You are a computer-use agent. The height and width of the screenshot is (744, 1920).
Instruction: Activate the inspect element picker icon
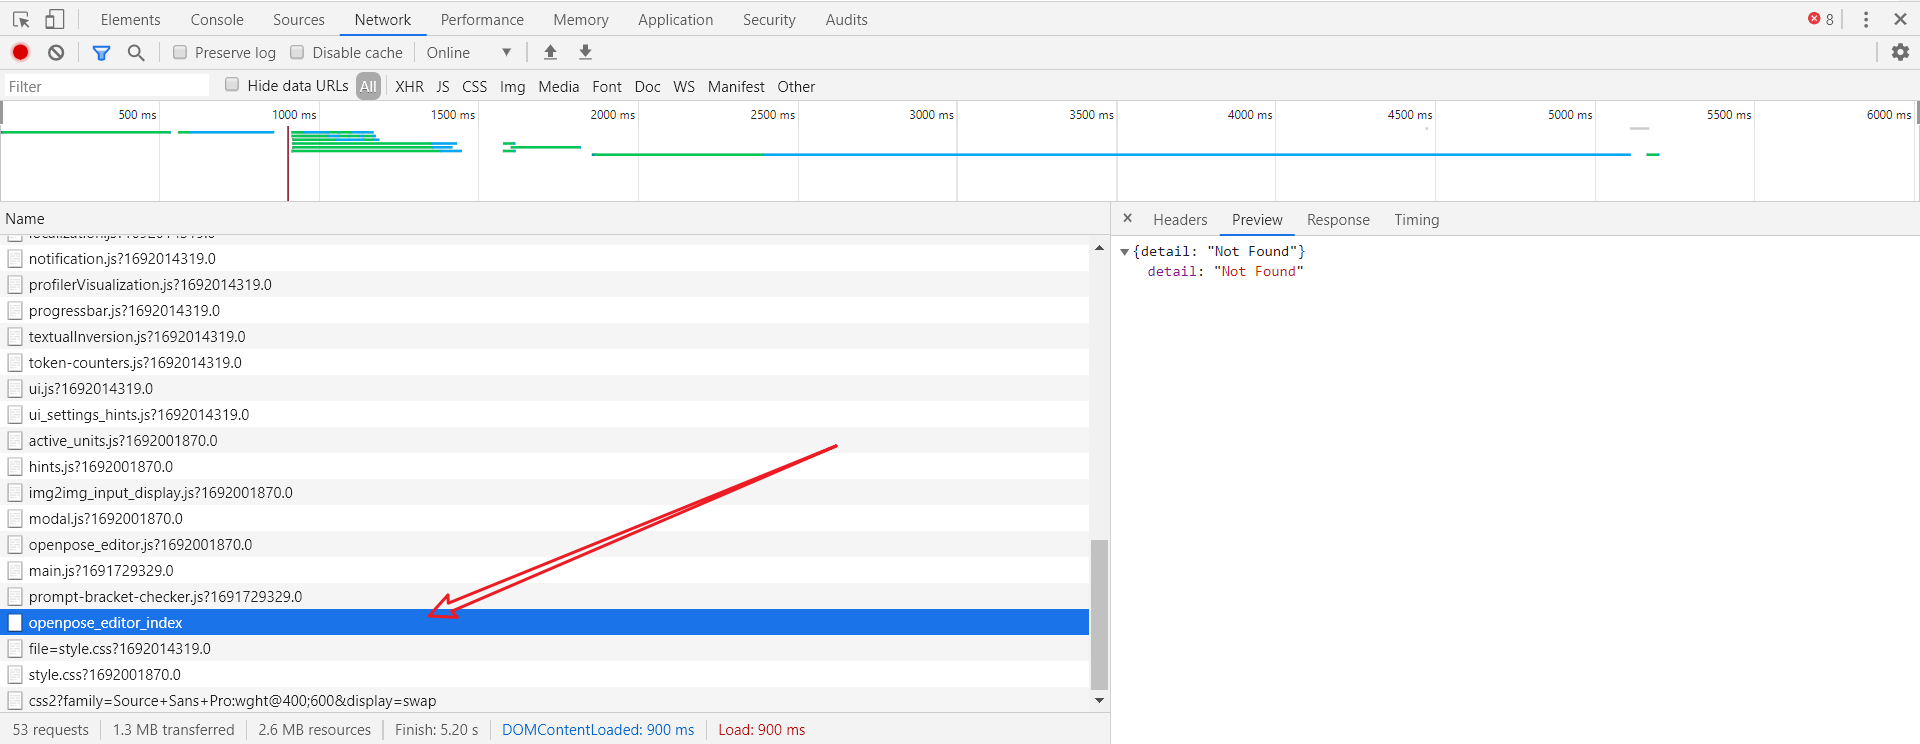click(21, 19)
